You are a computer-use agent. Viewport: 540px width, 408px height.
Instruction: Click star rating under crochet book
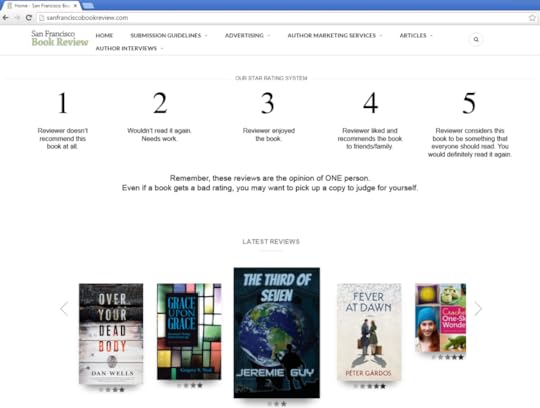click(448, 357)
